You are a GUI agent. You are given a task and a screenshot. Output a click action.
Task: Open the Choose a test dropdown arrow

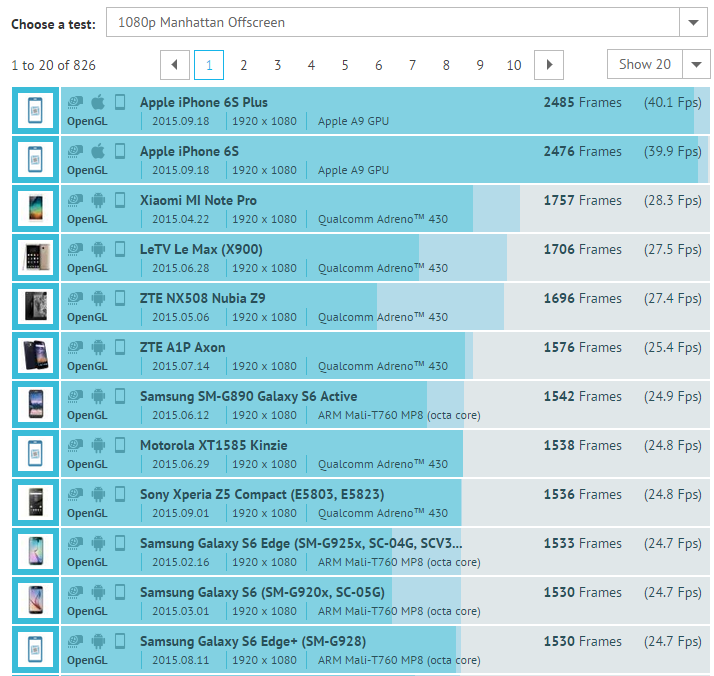694,22
